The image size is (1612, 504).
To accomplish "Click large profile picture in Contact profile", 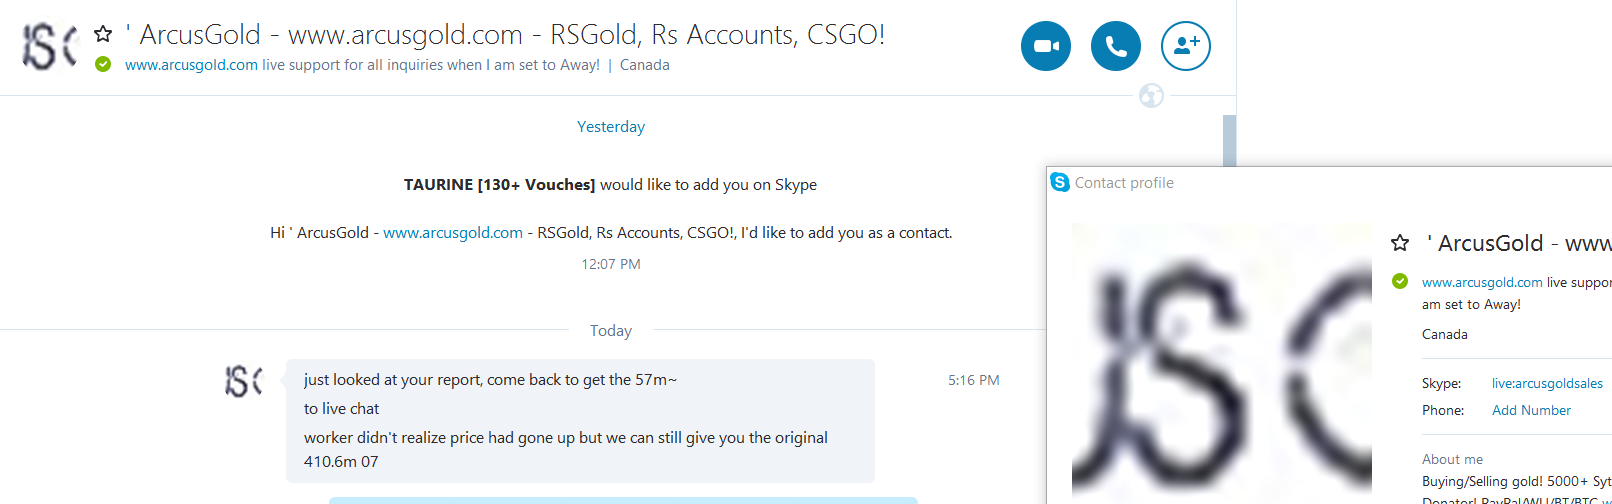I will click(1221, 363).
